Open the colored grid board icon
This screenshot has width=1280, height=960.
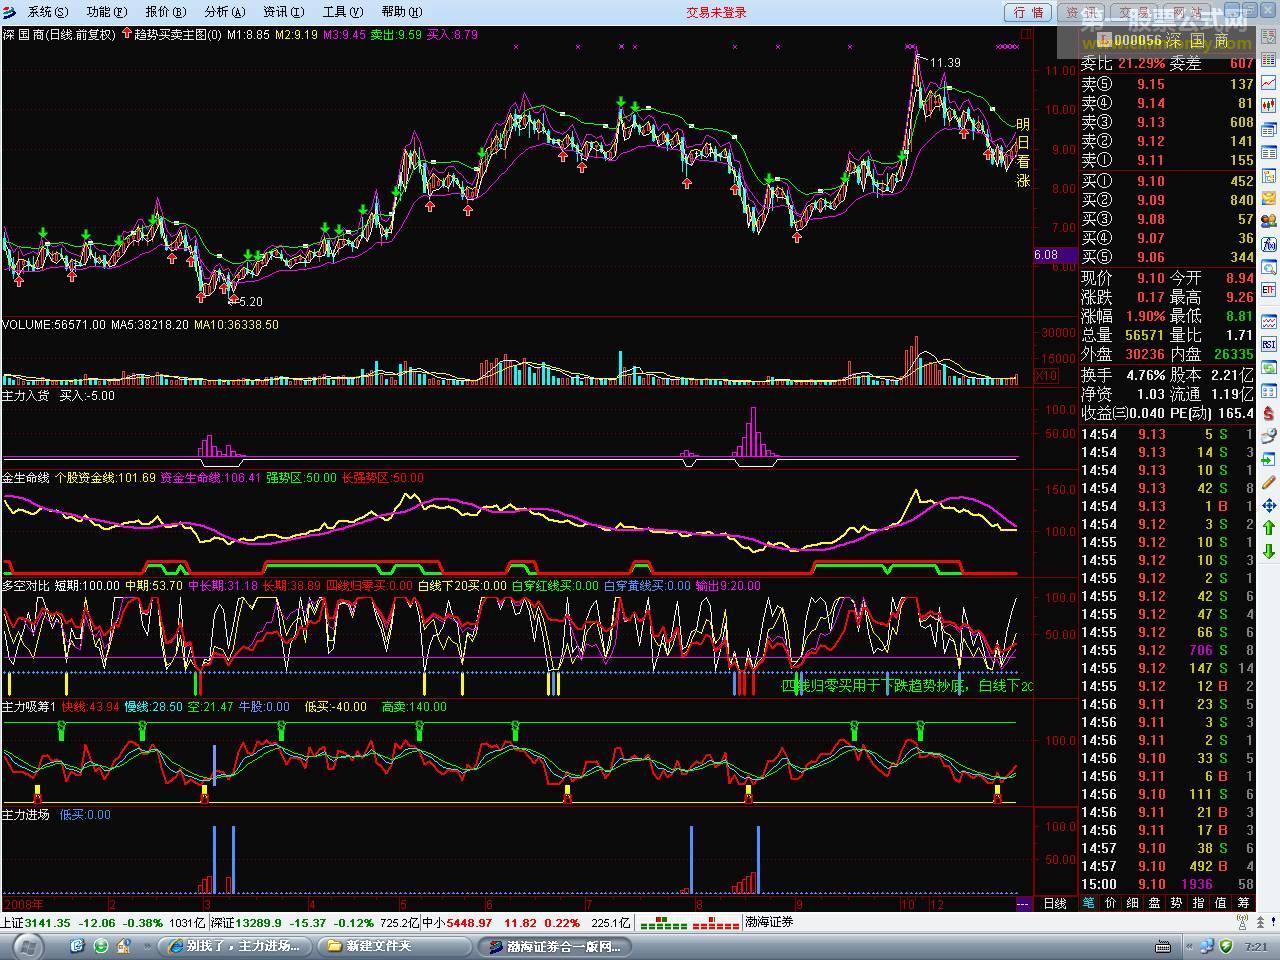click(1269, 59)
